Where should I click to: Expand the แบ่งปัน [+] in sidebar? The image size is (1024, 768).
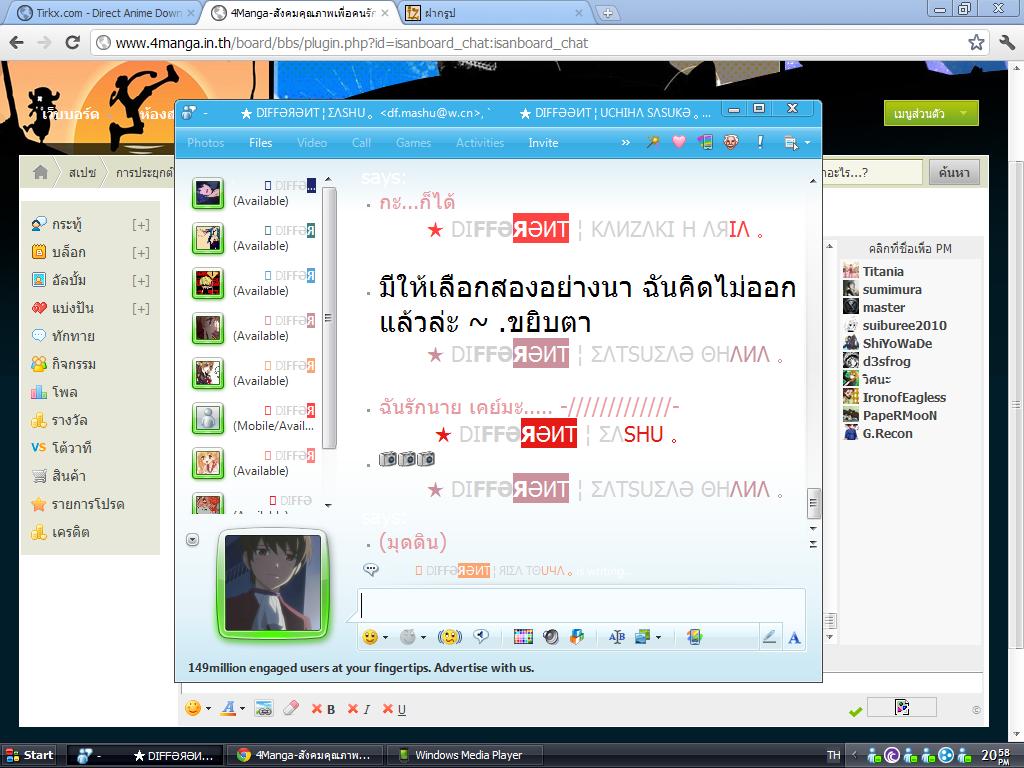click(x=140, y=309)
